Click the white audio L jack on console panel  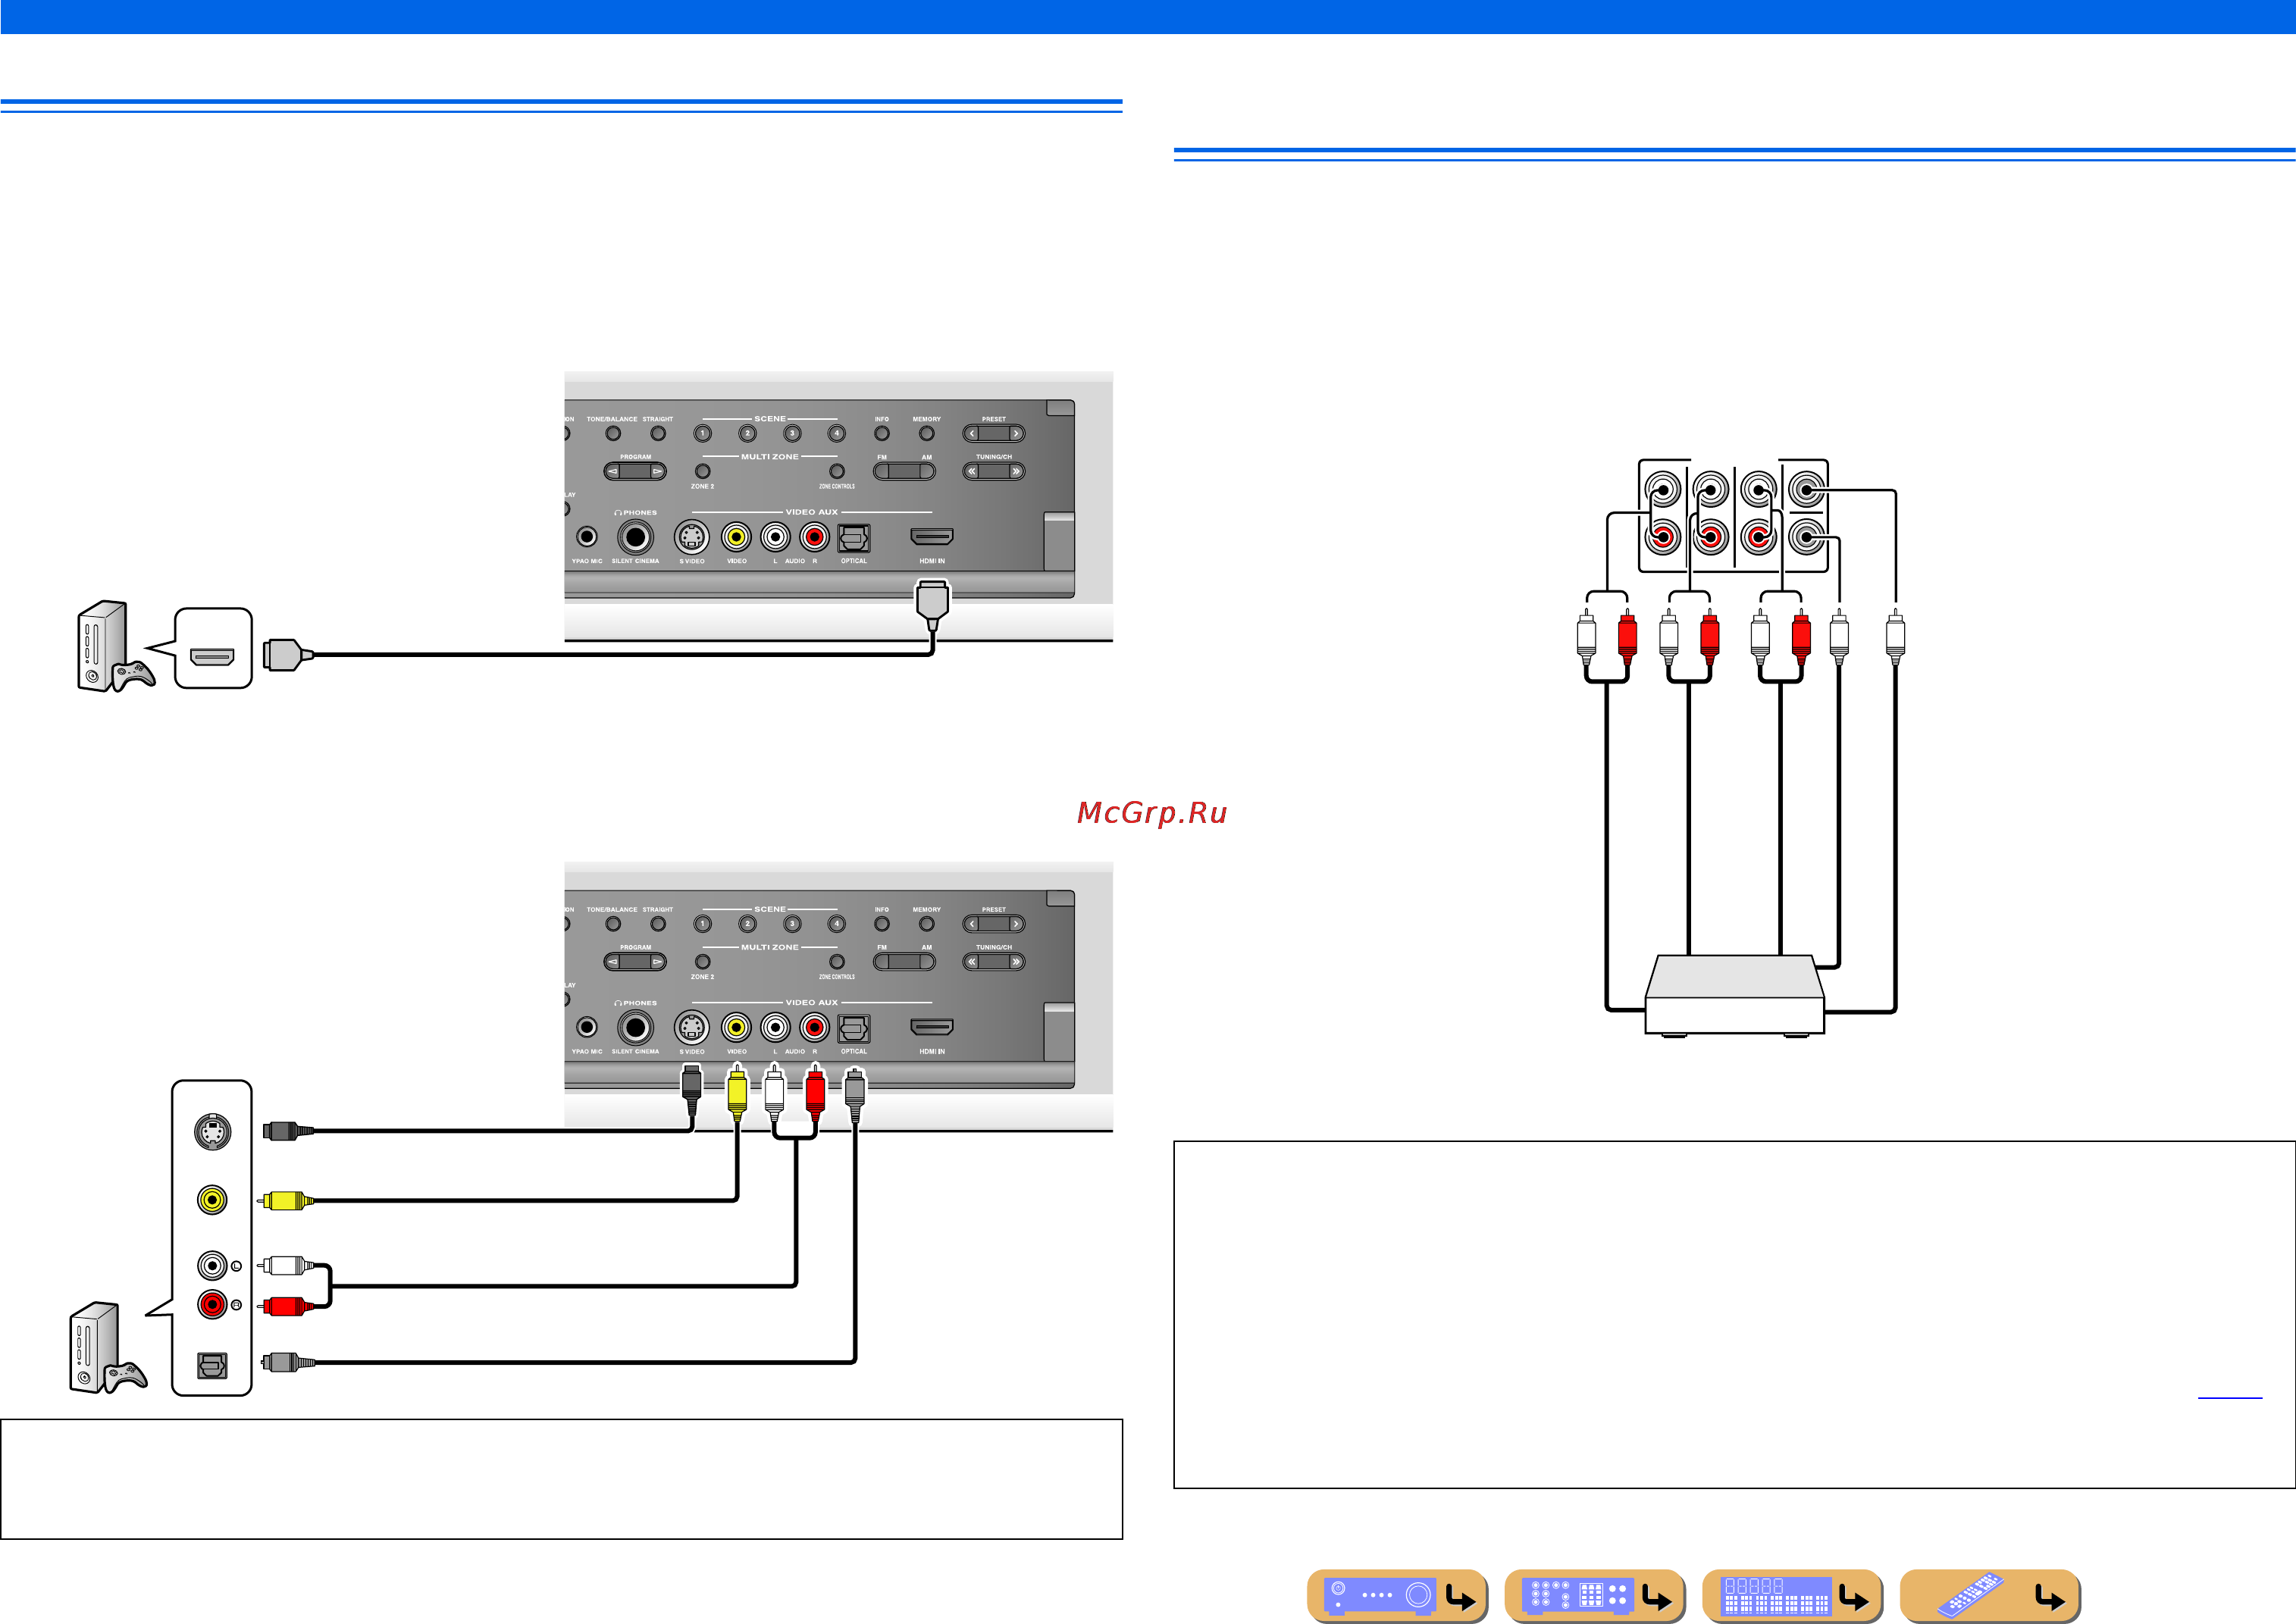(x=212, y=1266)
